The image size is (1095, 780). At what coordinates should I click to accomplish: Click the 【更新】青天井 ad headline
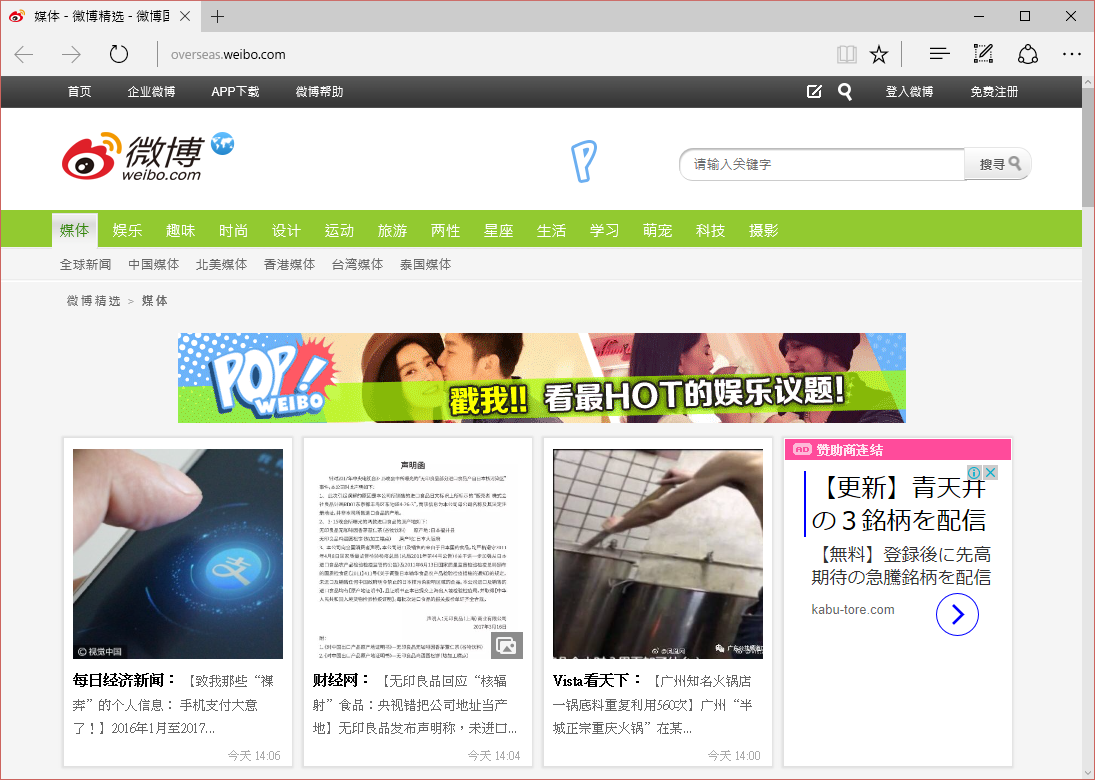pos(901,503)
